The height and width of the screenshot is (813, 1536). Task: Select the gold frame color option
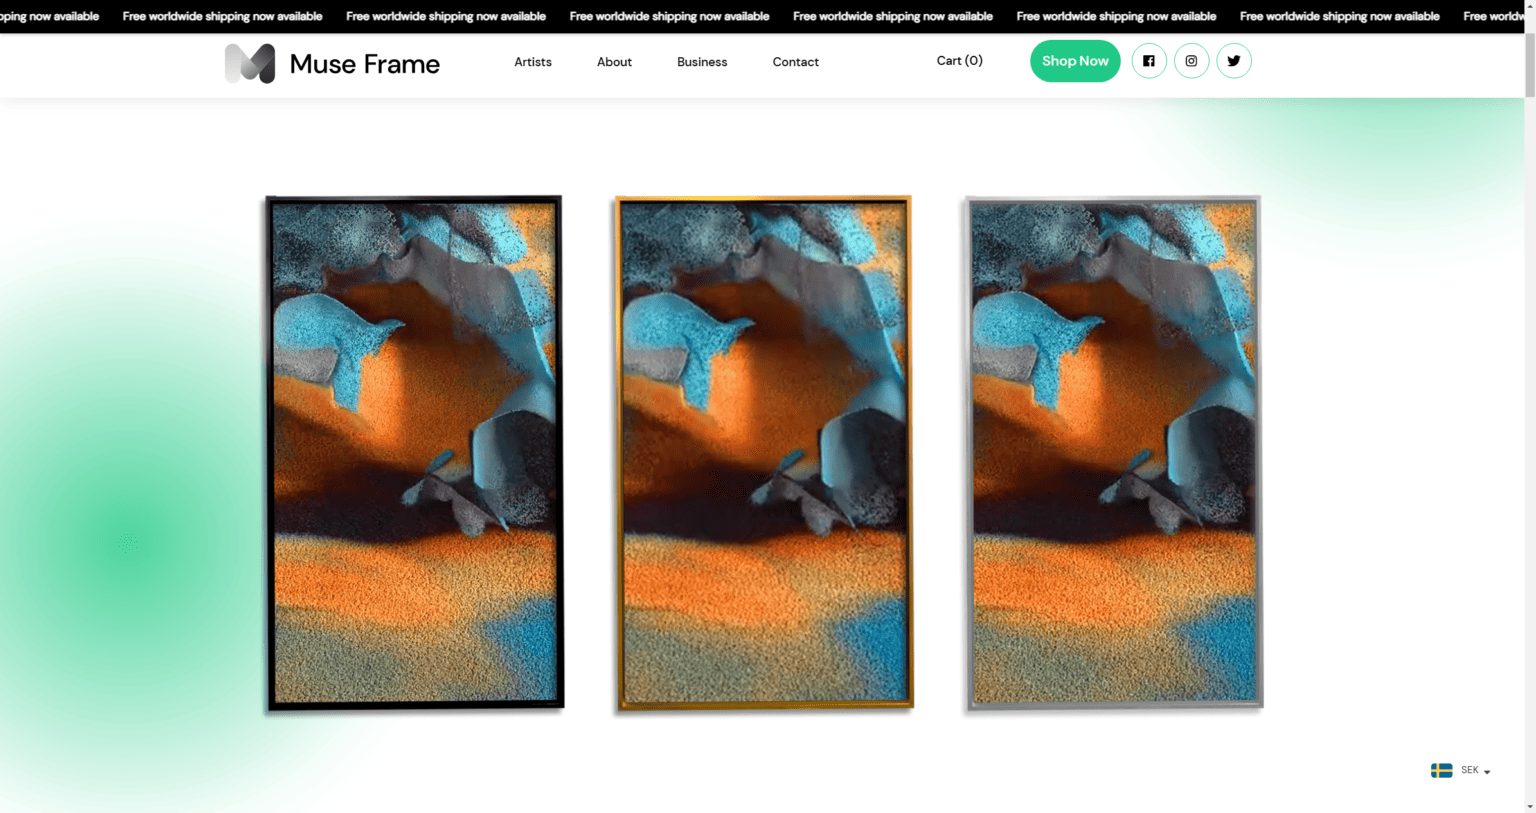(763, 452)
